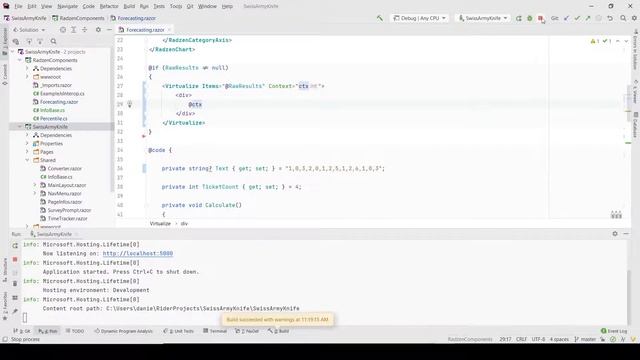Collapse the Shared folder
Image resolution: width=640 pixels, height=360 pixels.
(27, 160)
